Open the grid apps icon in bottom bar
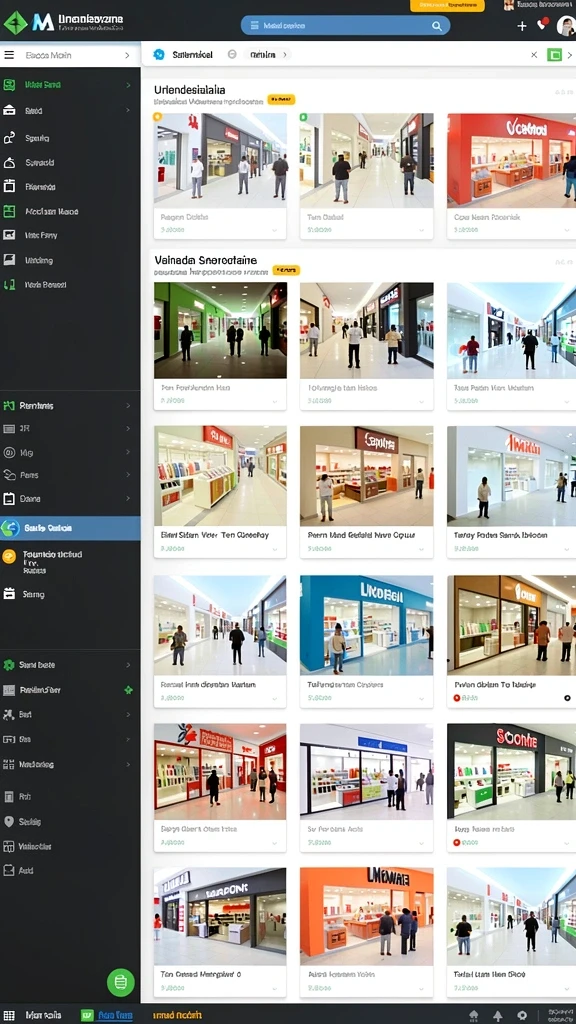Screen dimensions: 576x1024 [x=9, y=1016]
